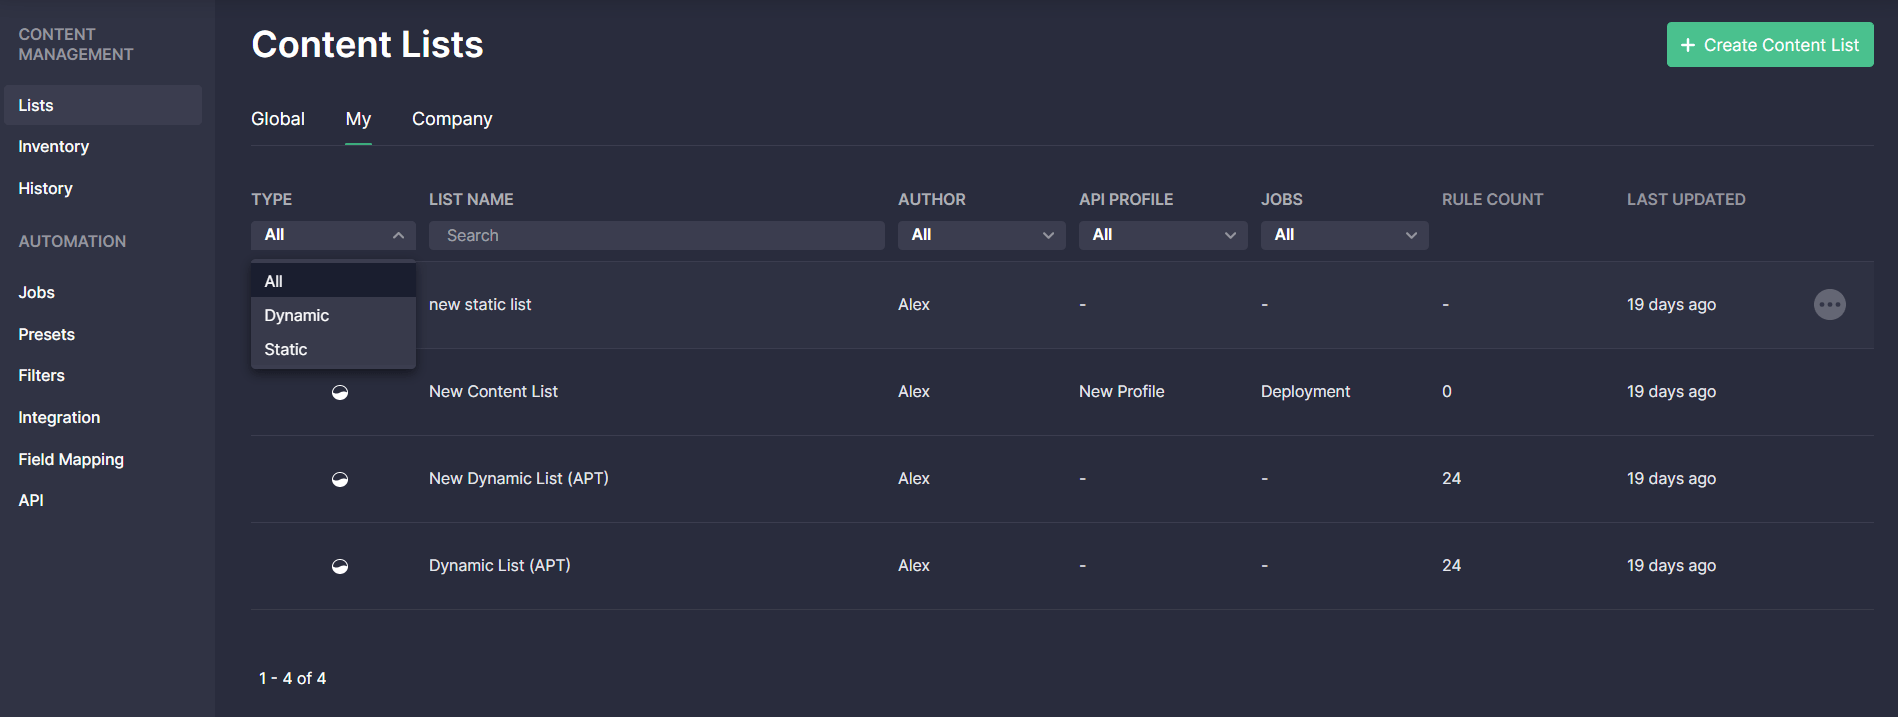
Task: Switch to the Company tab
Action: point(452,119)
